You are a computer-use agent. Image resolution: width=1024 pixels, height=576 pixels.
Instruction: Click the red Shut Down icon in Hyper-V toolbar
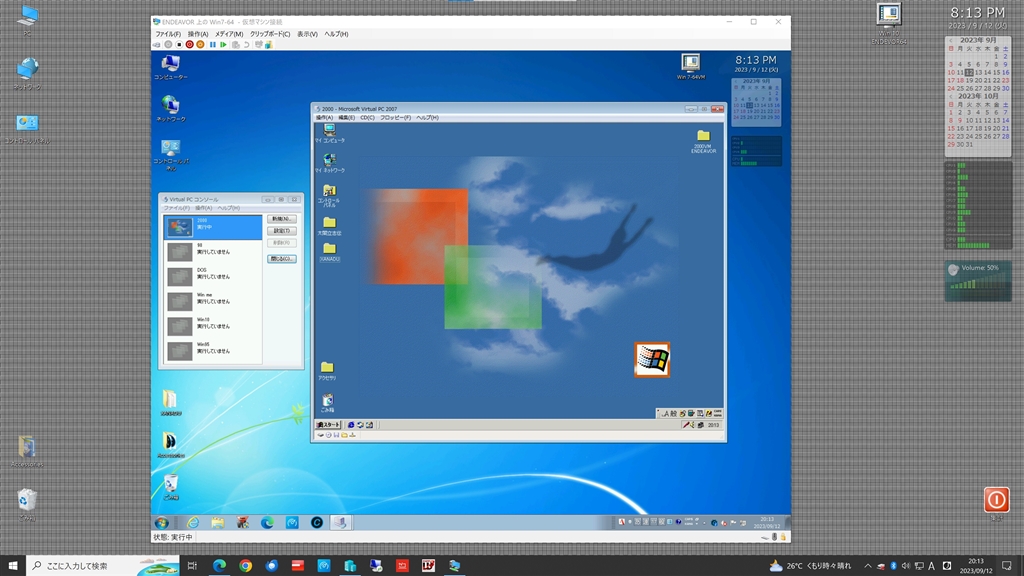[x=189, y=45]
